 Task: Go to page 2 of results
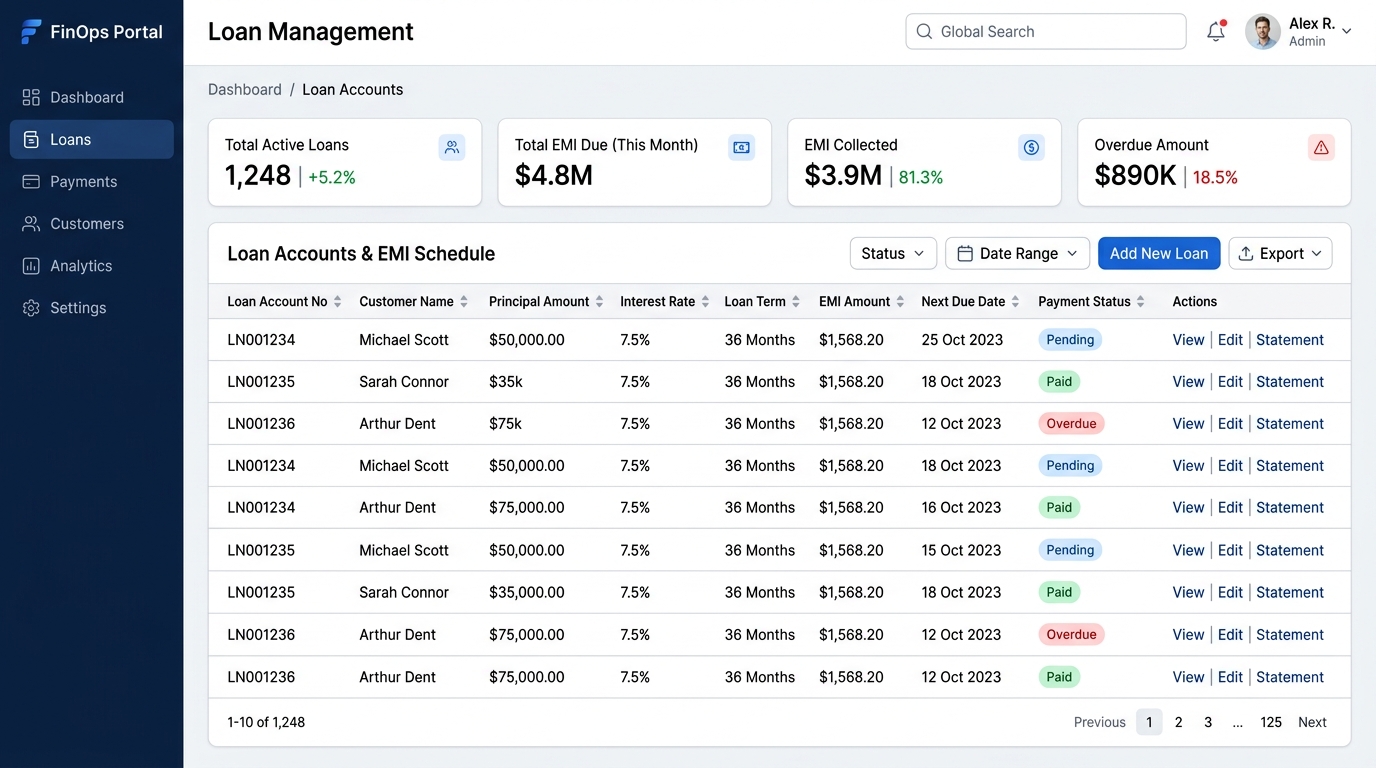click(x=1178, y=722)
